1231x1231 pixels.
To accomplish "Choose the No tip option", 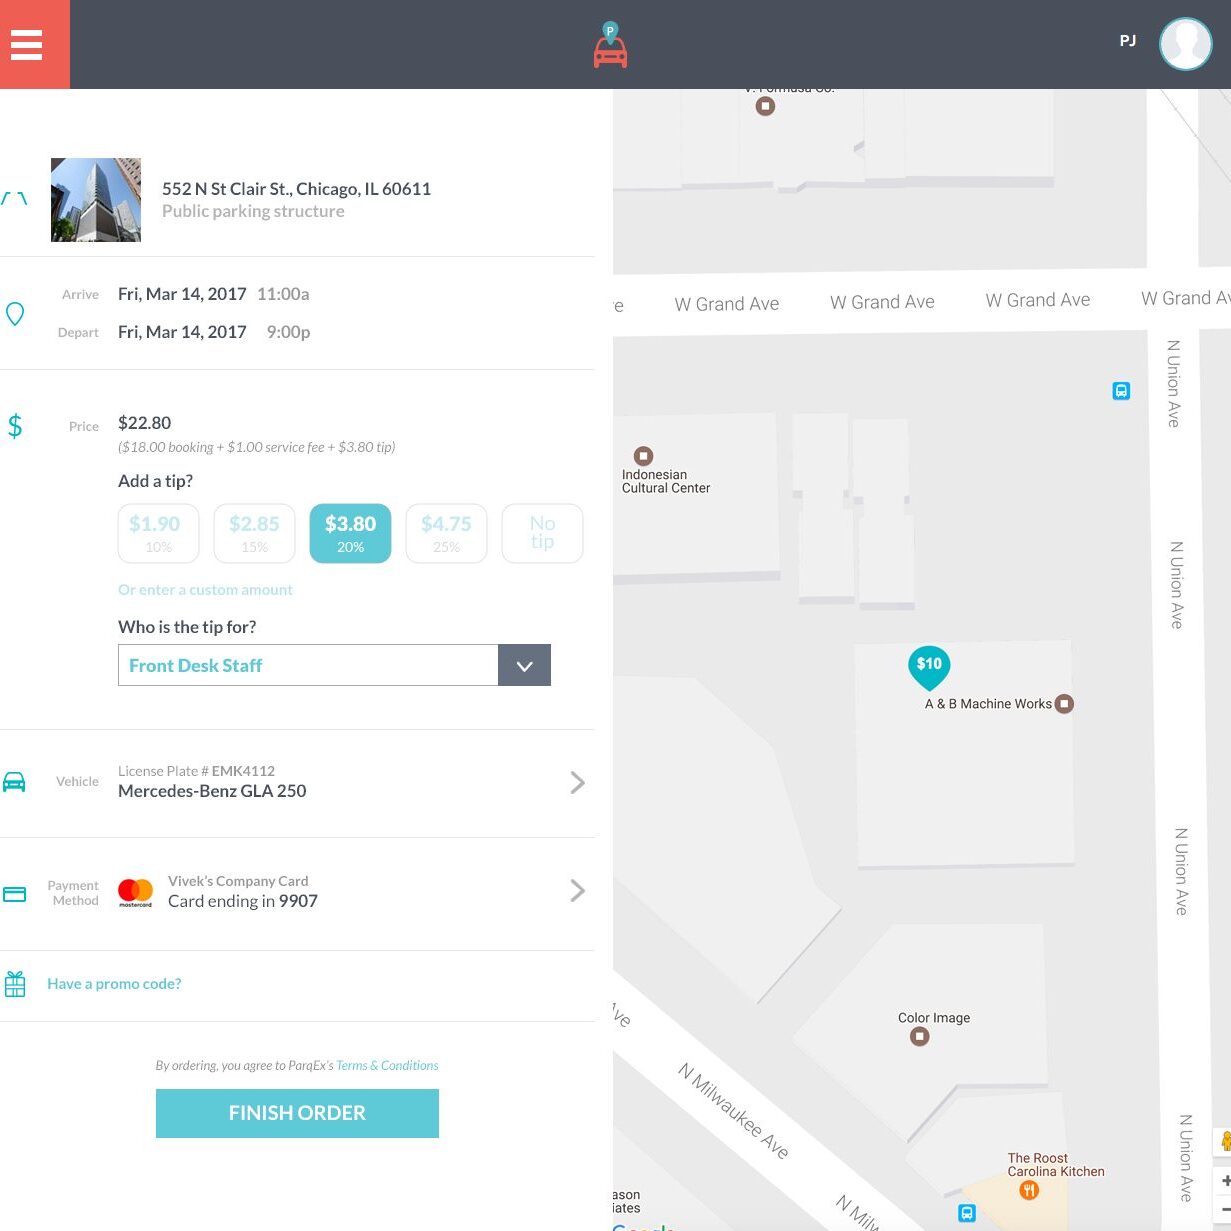I will coord(542,533).
